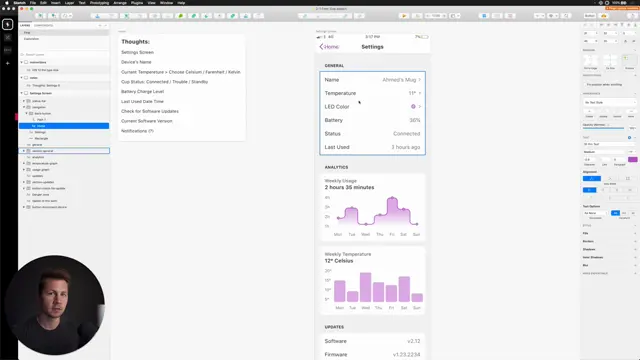Switch to the Layers tab

click(25, 25)
